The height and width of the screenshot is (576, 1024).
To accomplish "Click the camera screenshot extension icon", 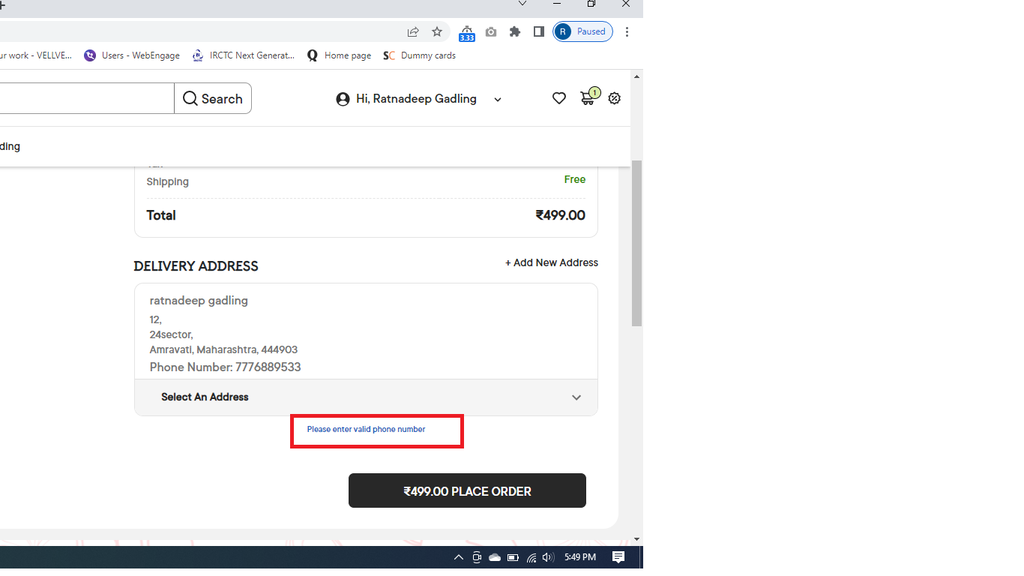I will tap(491, 31).
